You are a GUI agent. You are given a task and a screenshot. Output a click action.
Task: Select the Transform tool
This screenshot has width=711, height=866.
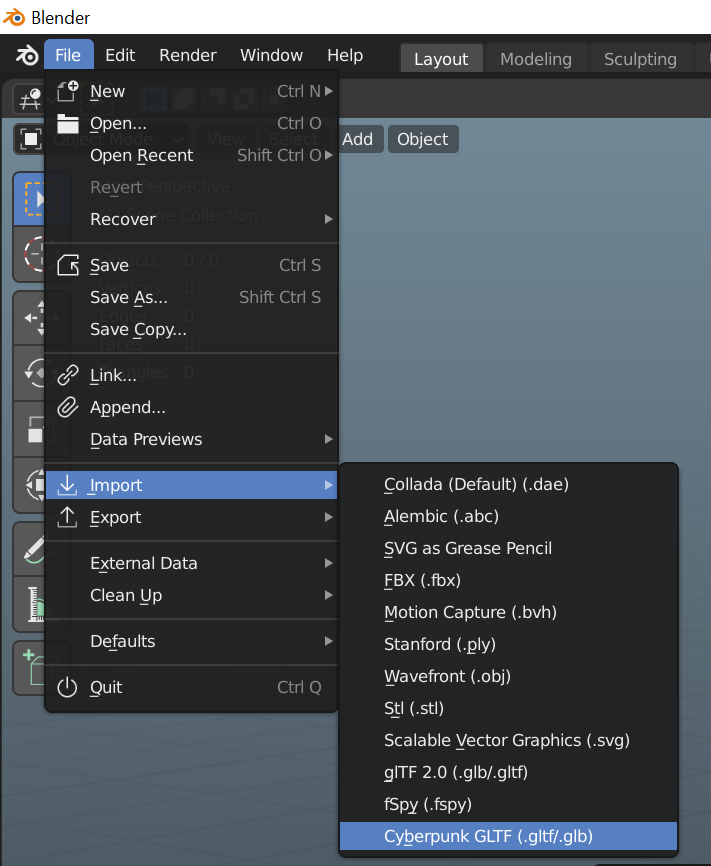pyautogui.click(x=30, y=485)
